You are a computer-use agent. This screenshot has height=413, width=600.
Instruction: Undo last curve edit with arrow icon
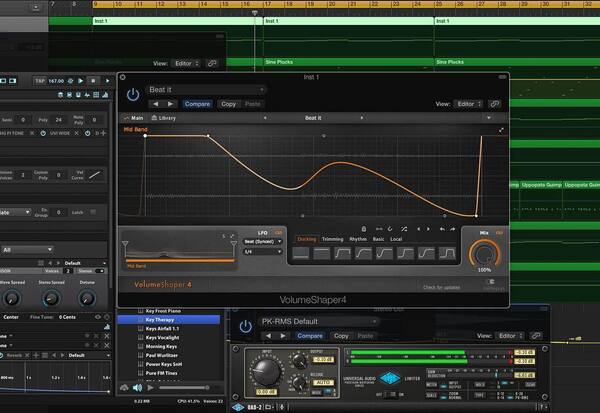(442, 229)
